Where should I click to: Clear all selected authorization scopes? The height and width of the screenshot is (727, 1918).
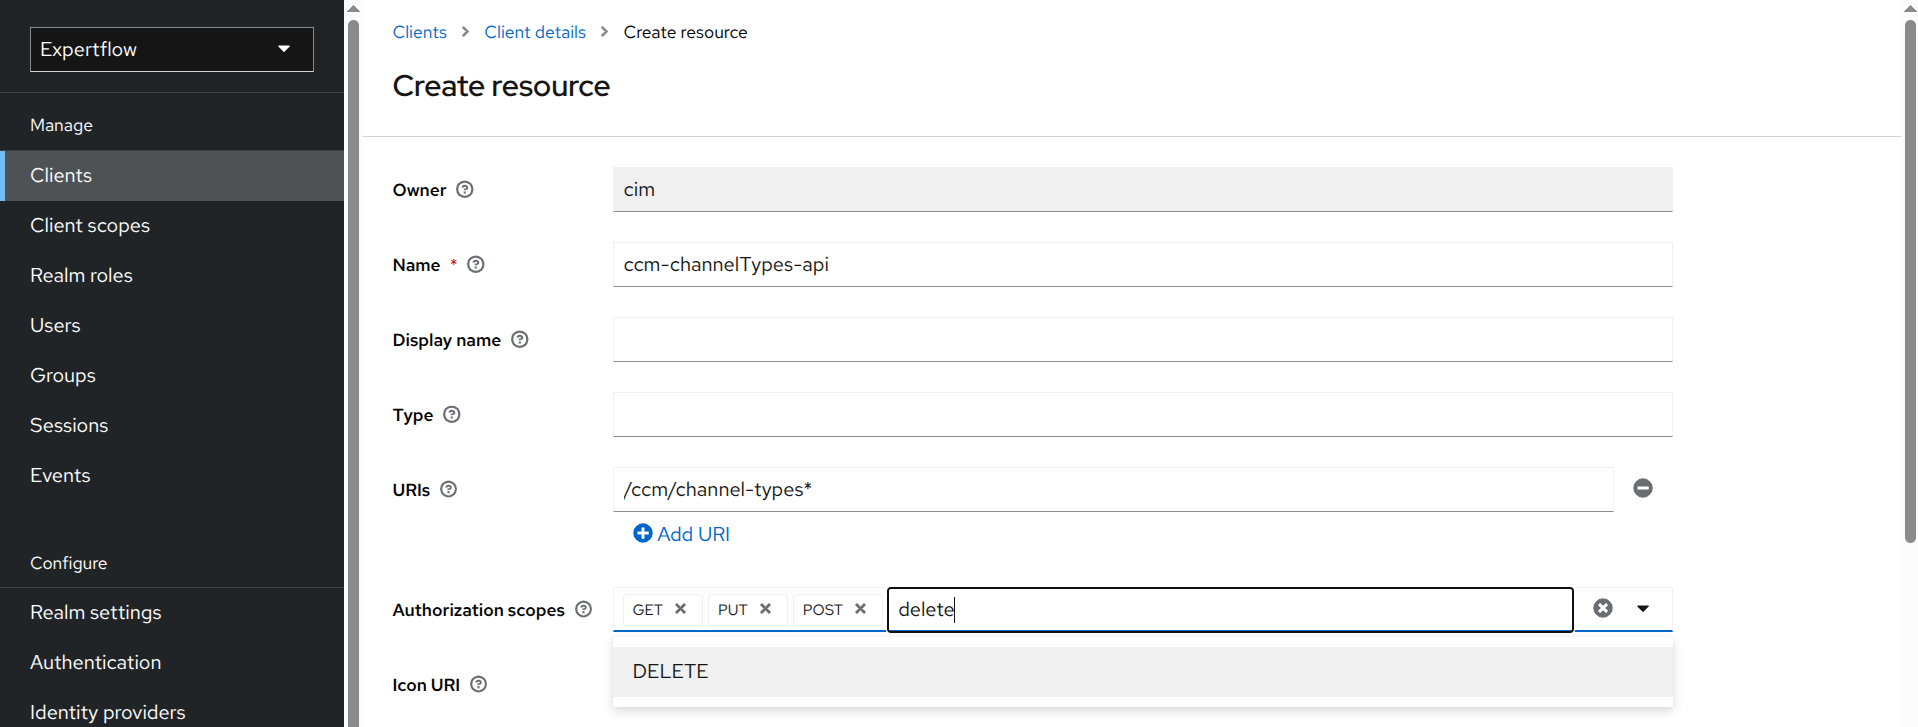[x=1602, y=609]
